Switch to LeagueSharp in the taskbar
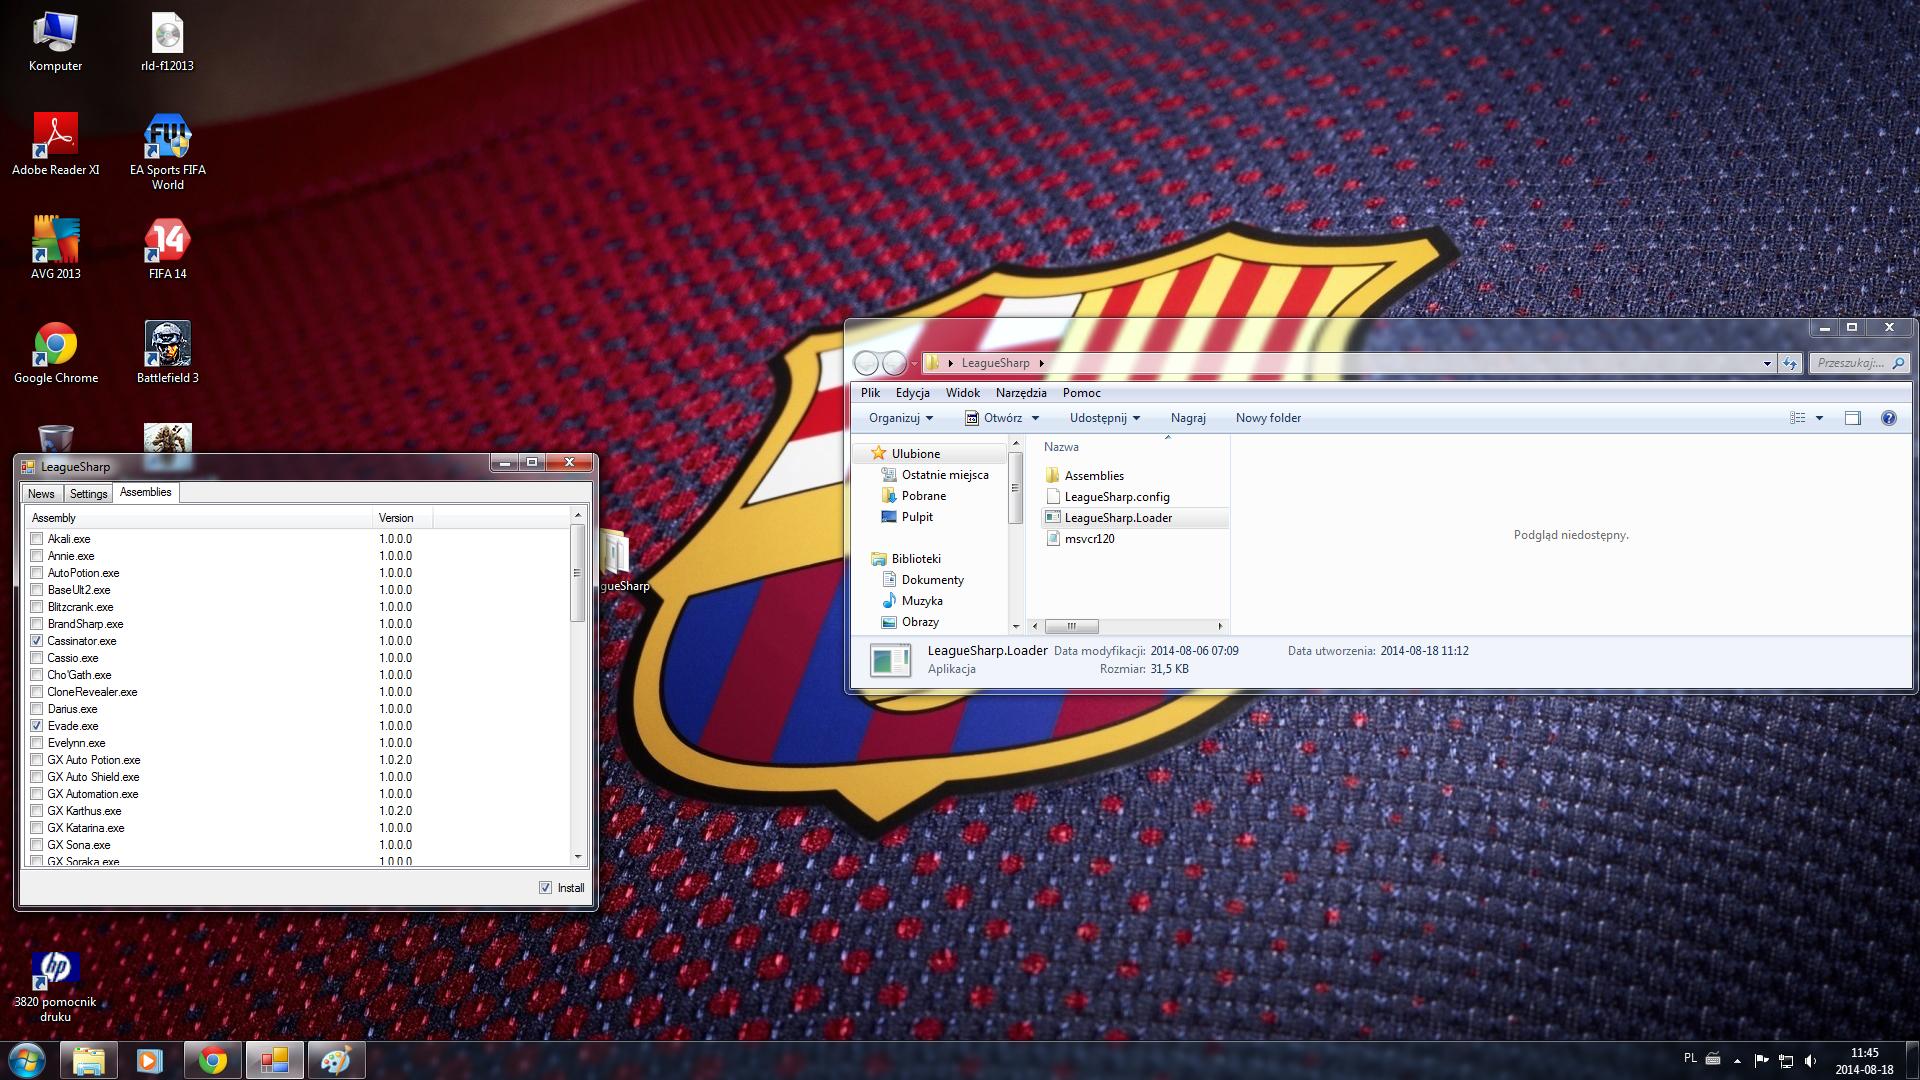 (274, 1060)
